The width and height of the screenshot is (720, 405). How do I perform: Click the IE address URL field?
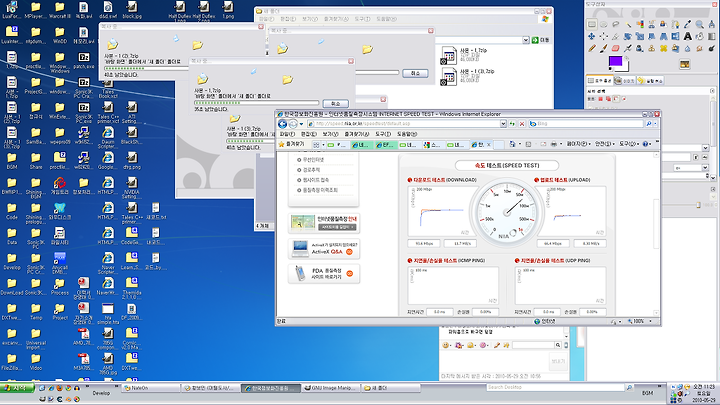[x=404, y=124]
